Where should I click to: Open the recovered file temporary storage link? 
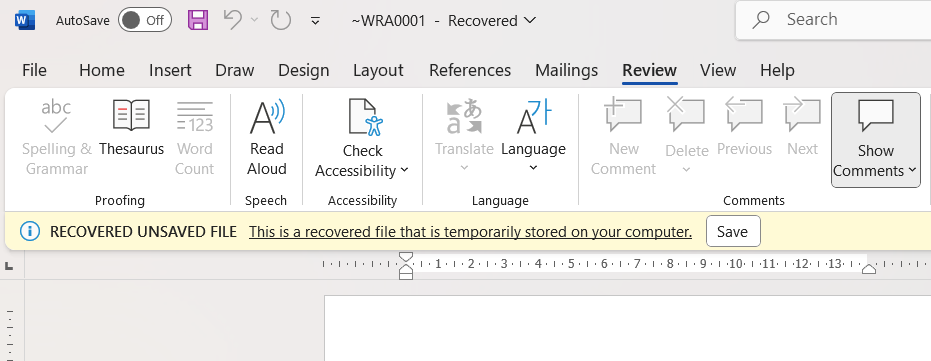tap(470, 232)
